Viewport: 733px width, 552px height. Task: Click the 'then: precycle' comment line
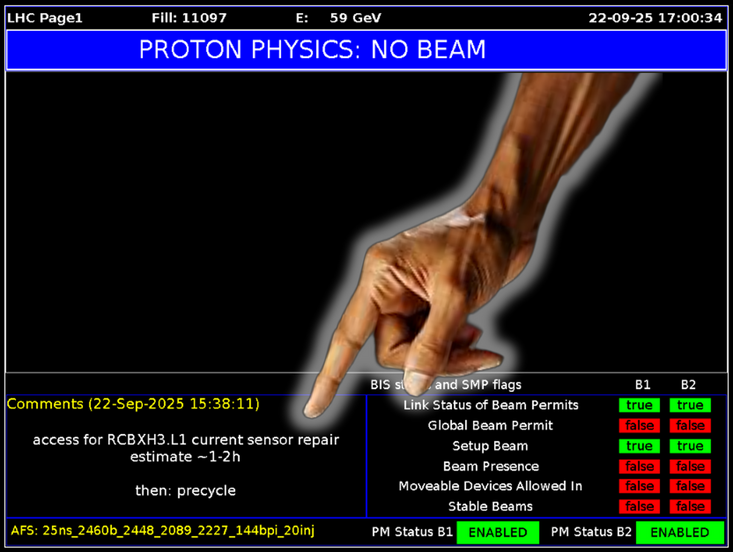pyautogui.click(x=184, y=490)
